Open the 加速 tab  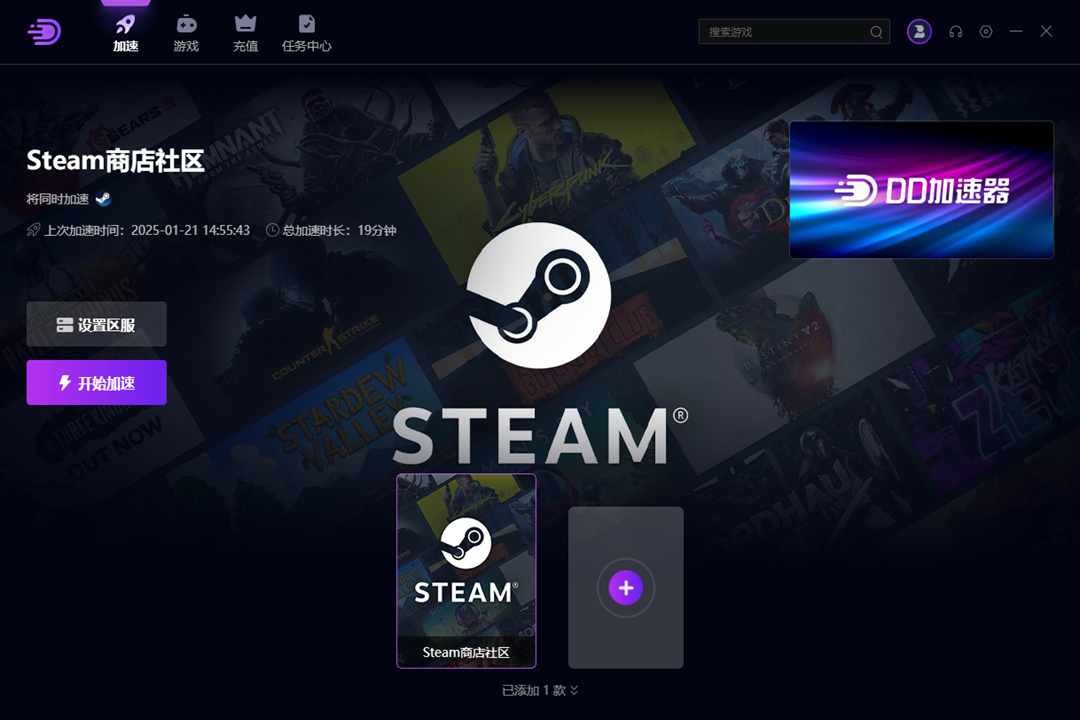pyautogui.click(x=125, y=34)
